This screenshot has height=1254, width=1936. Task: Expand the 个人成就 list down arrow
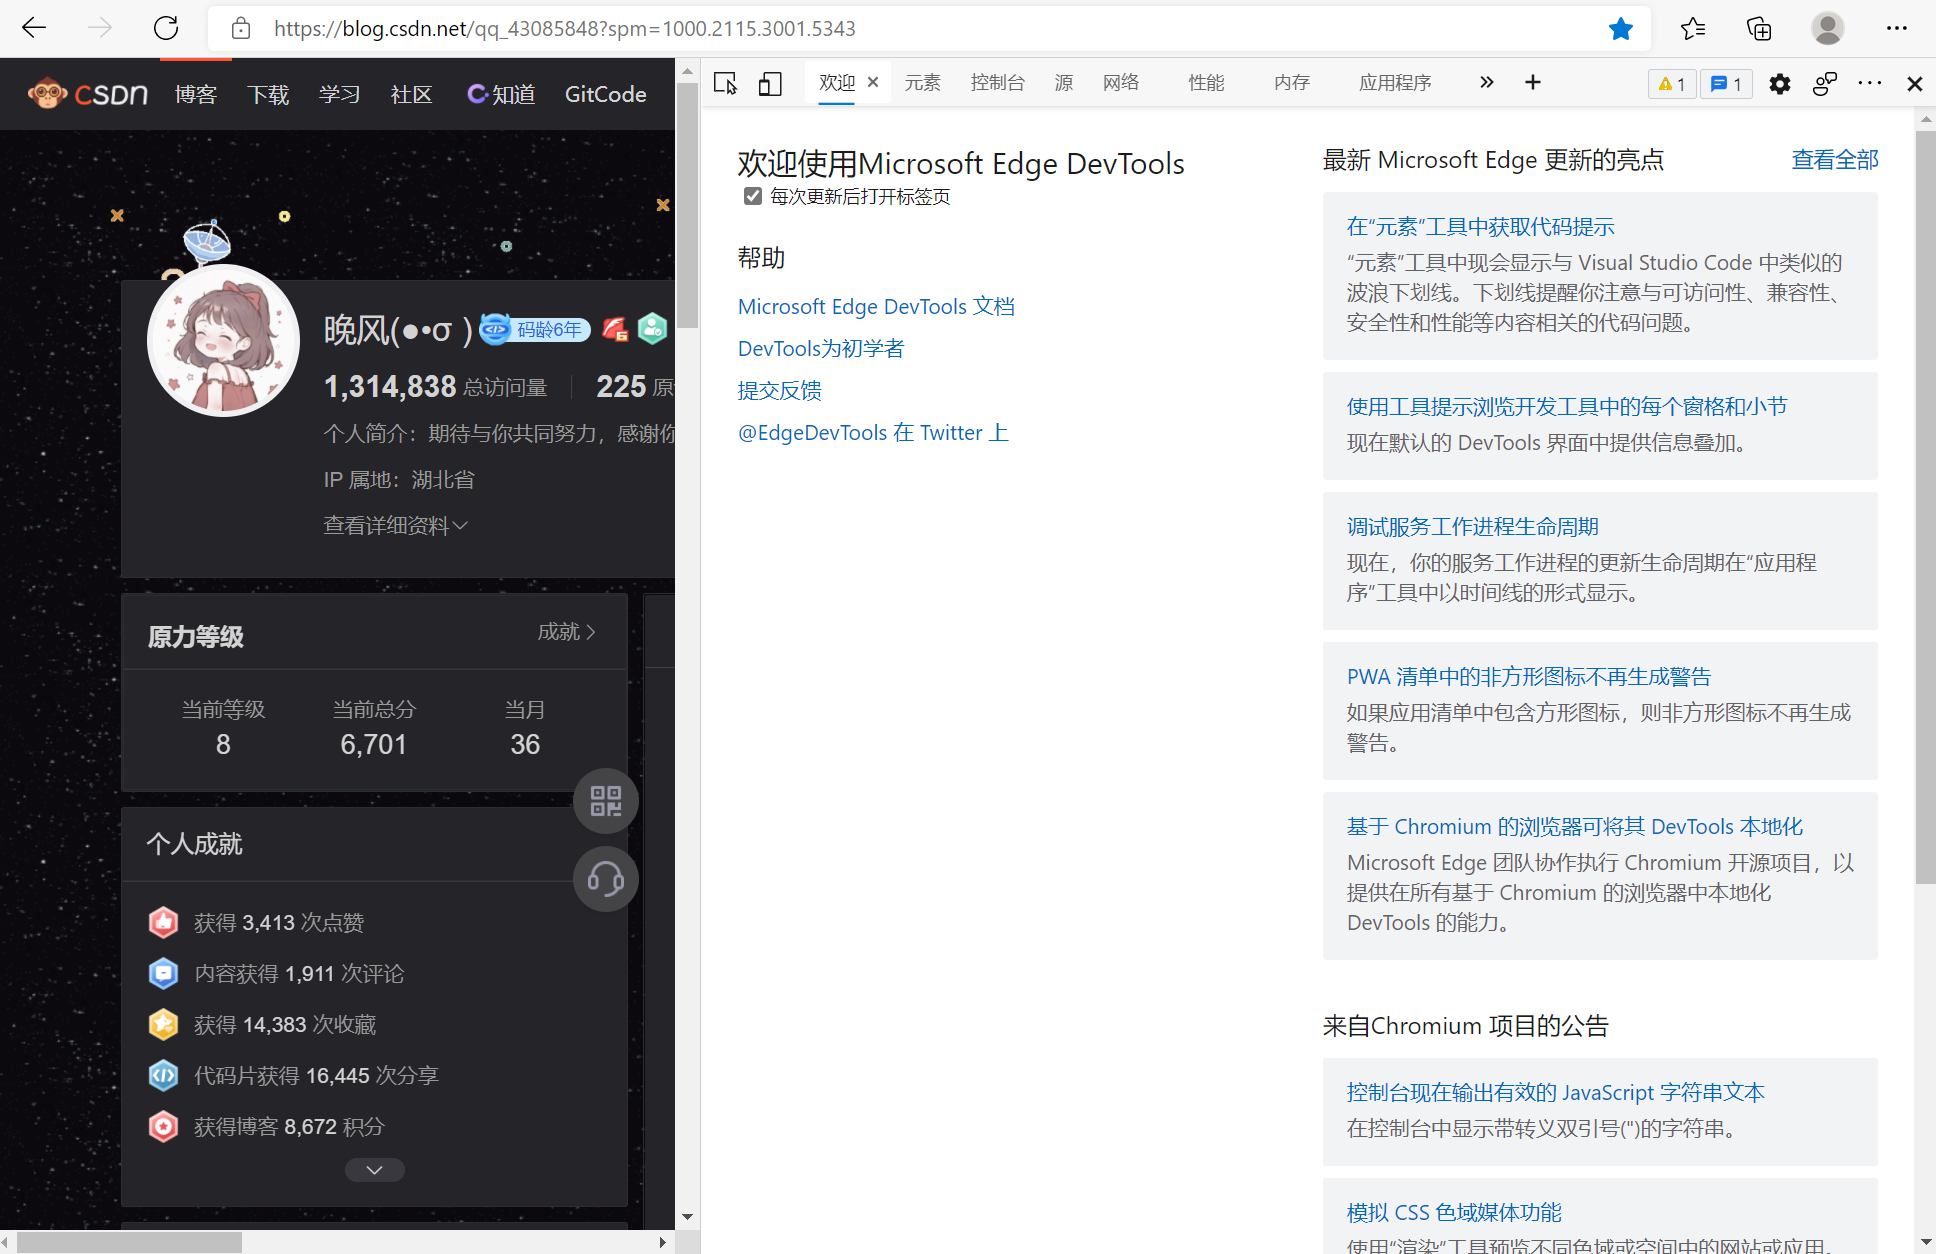pos(374,1169)
